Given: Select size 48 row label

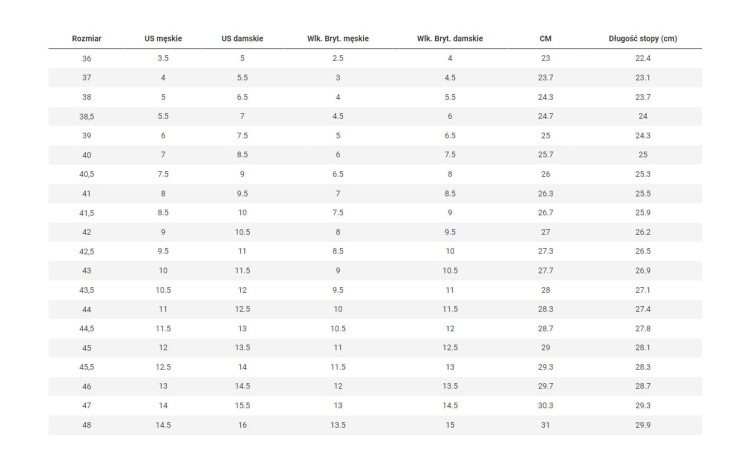Looking at the screenshot, I should point(87,425).
